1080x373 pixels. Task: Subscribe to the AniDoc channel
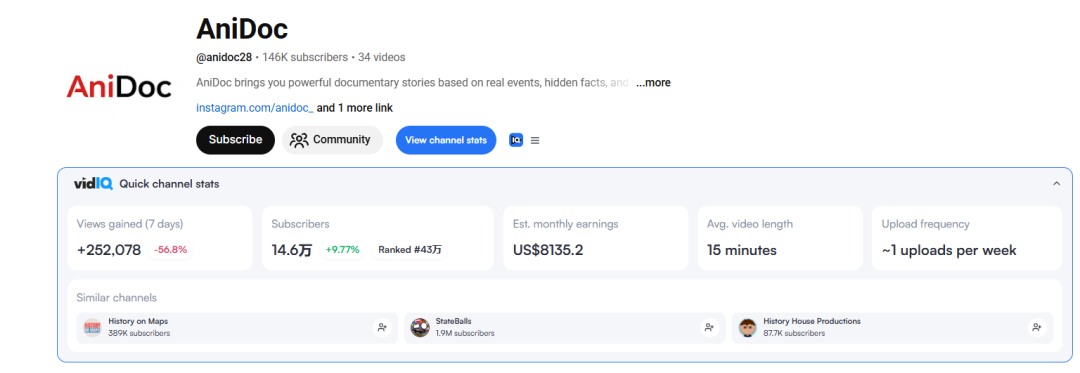tap(236, 140)
